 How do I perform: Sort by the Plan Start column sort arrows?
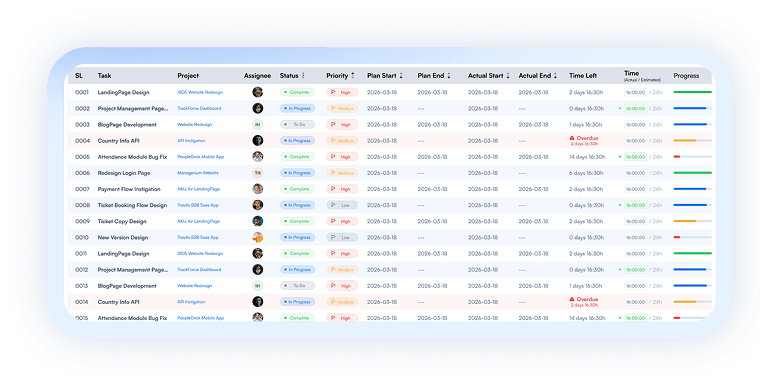pyautogui.click(x=401, y=76)
